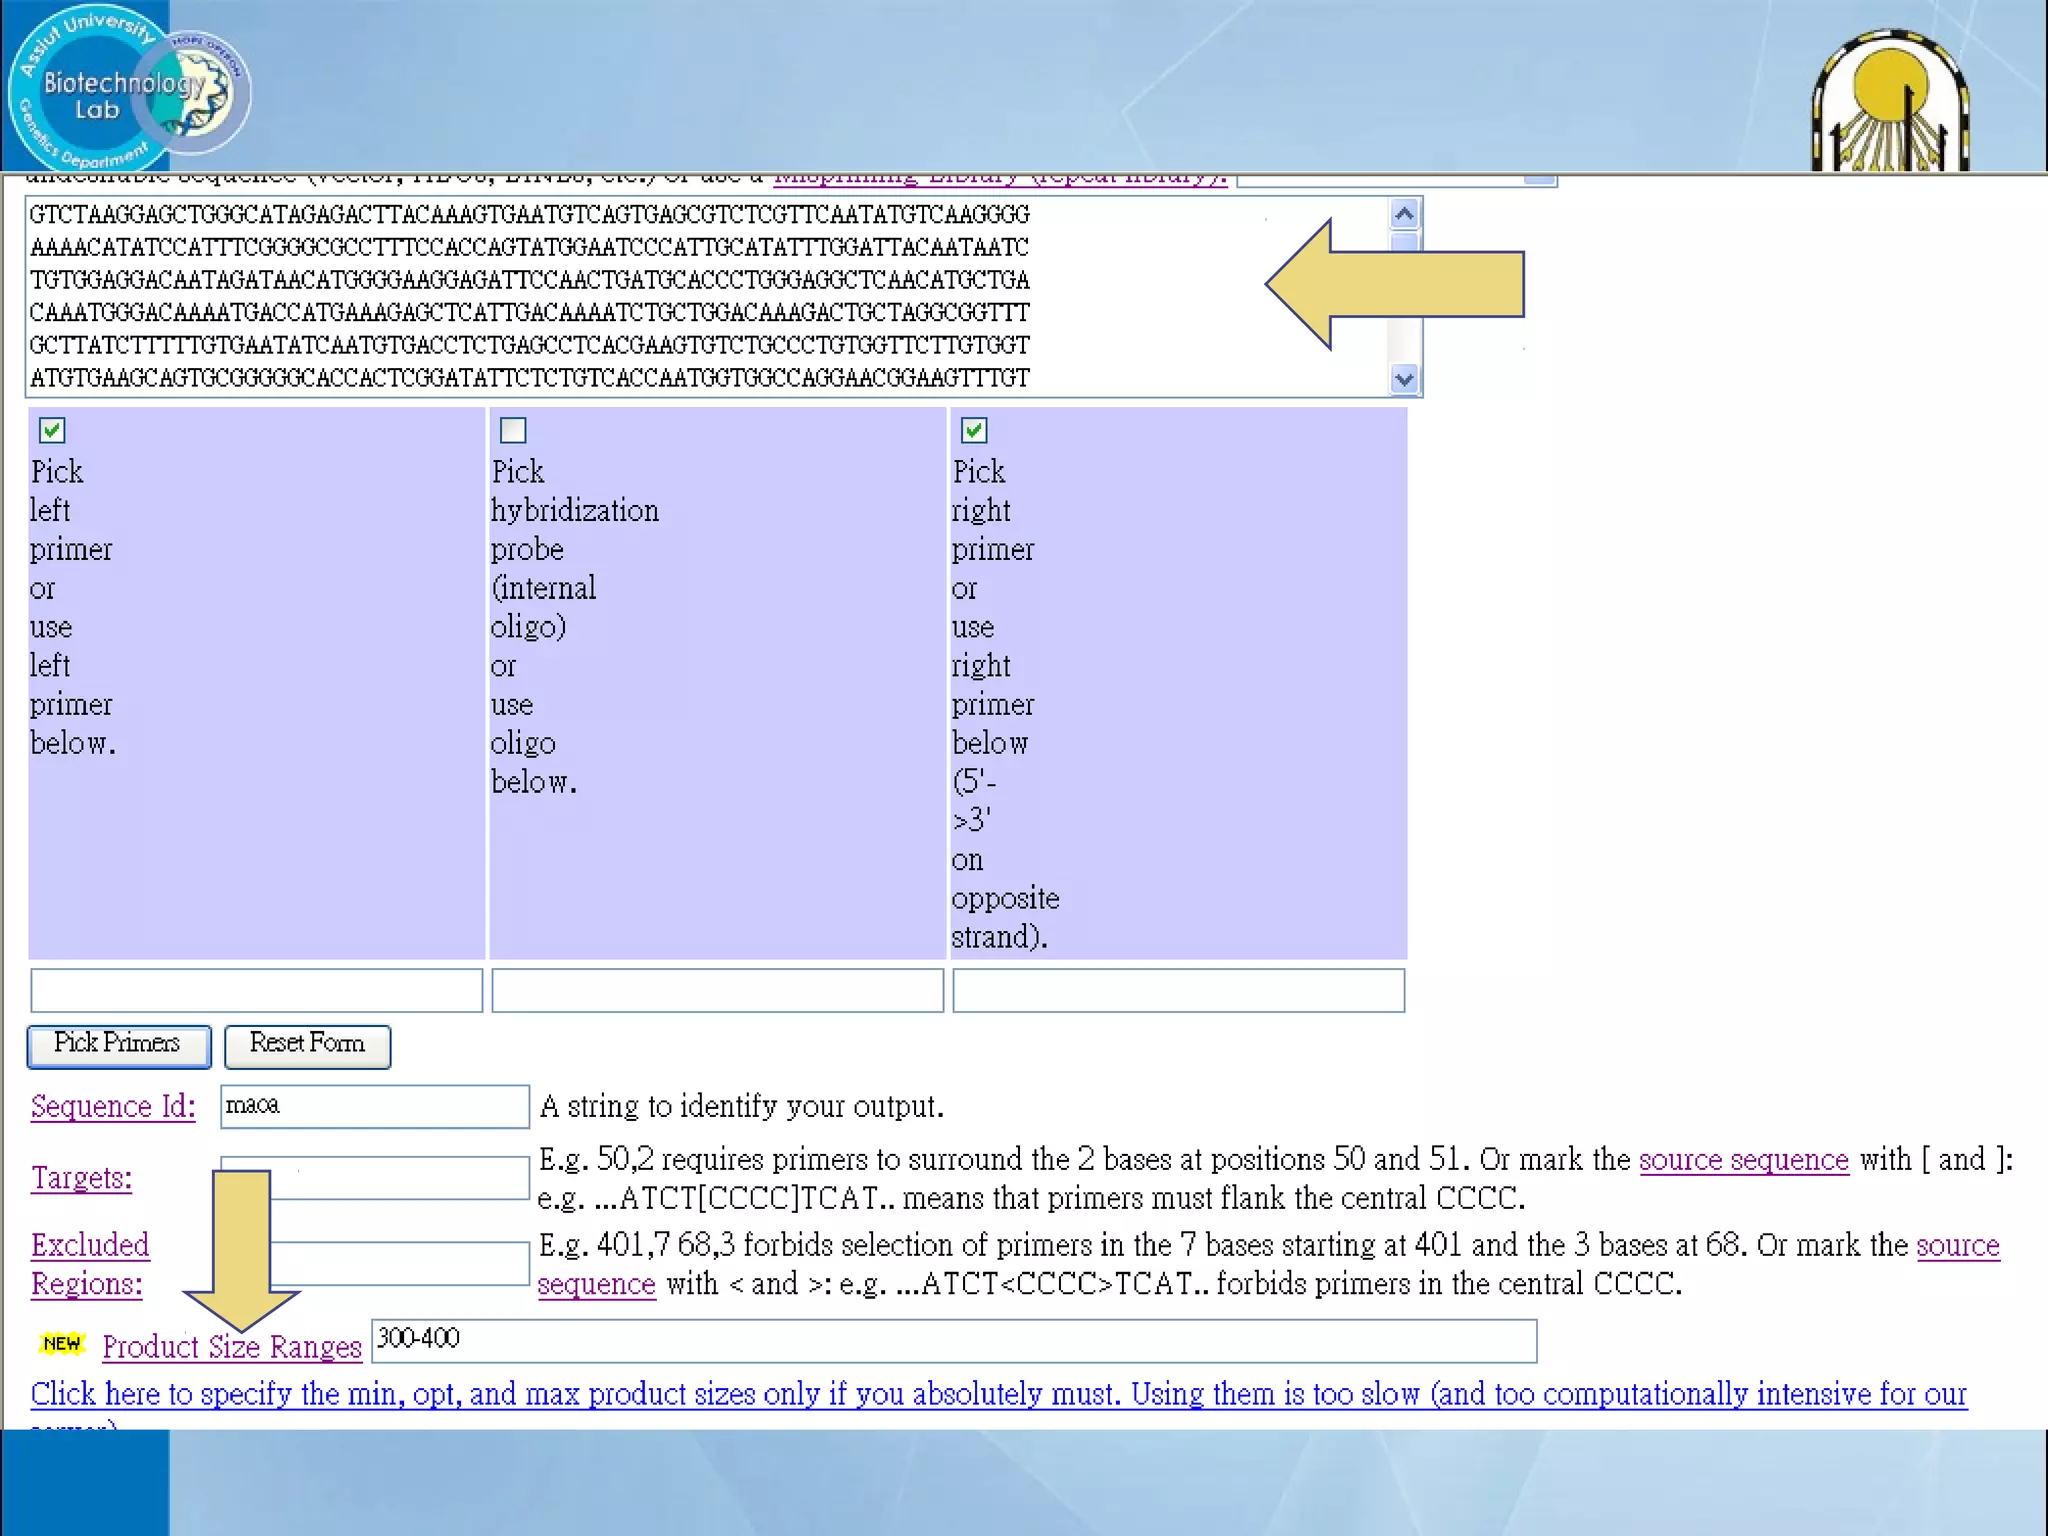The height and width of the screenshot is (1536, 2048).
Task: Click the Product Size Ranges input field
Action: (953, 1340)
